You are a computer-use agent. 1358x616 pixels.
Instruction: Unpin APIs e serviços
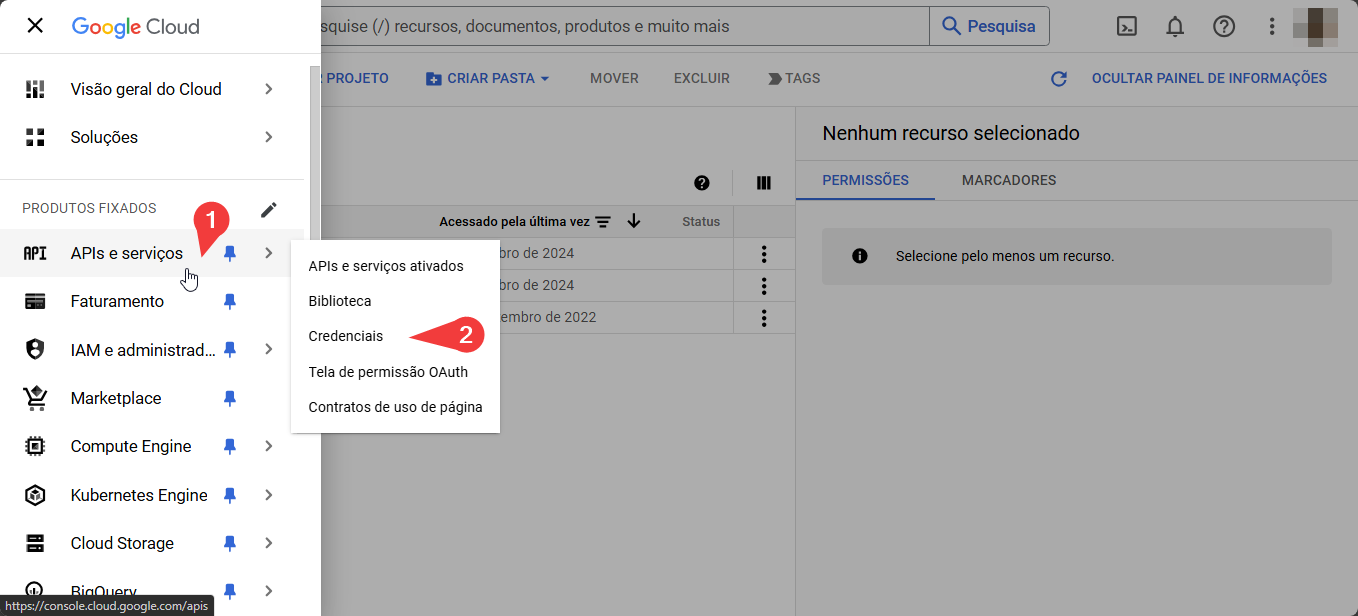230,253
